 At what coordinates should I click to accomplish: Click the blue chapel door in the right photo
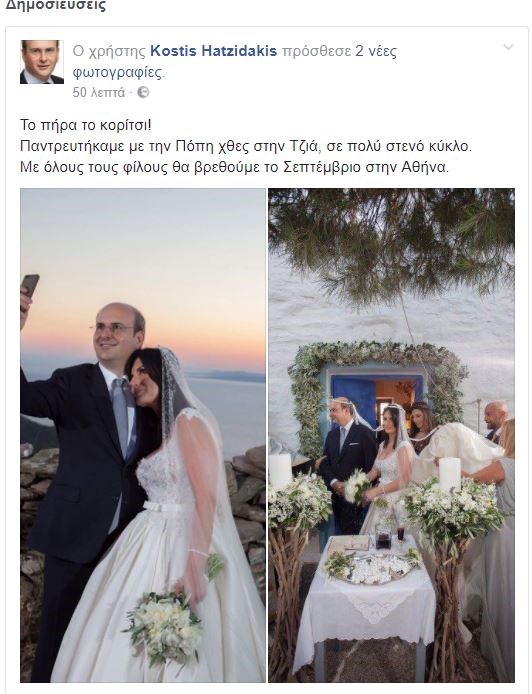click(x=354, y=396)
